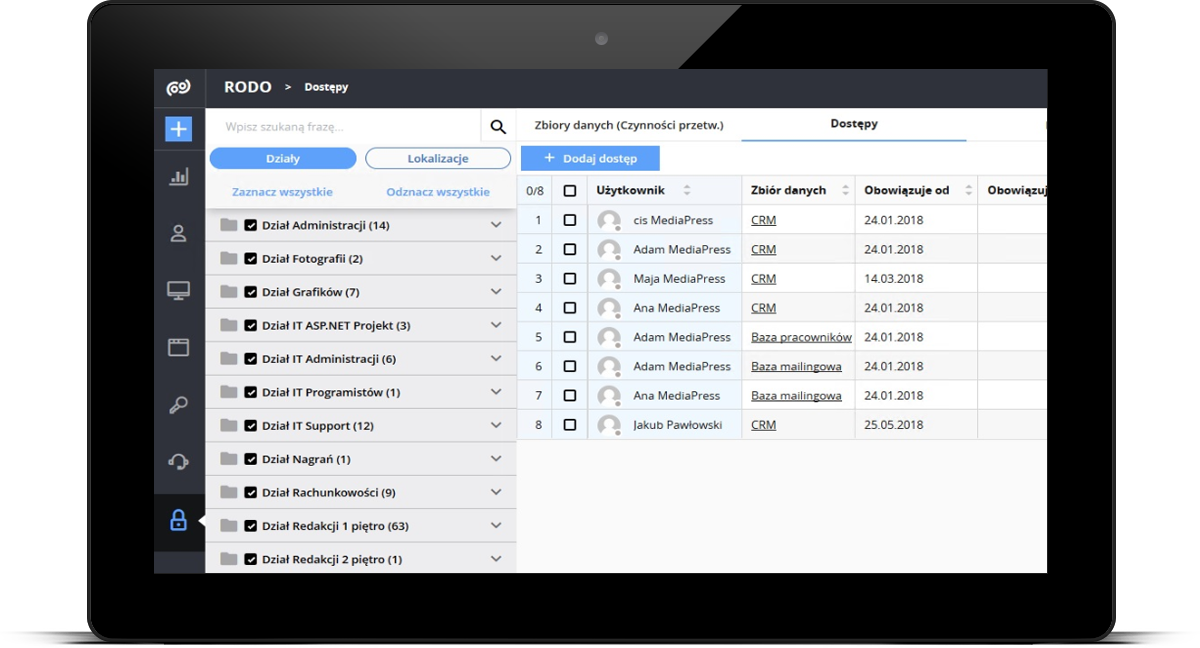The image size is (1200, 648).
Task: Click Maja MediaPress's avatar icon
Action: (x=609, y=279)
